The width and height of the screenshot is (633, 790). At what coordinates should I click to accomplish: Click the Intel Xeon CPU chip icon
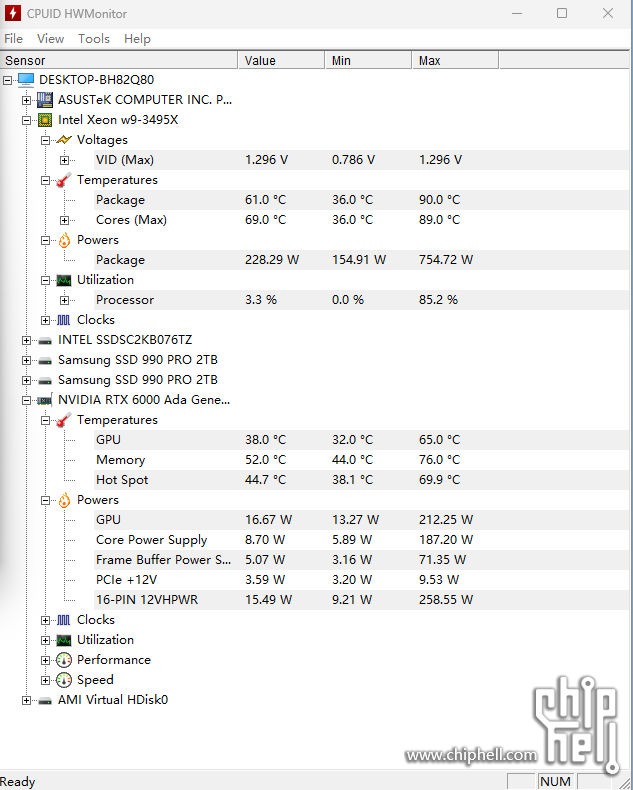pyautogui.click(x=45, y=120)
